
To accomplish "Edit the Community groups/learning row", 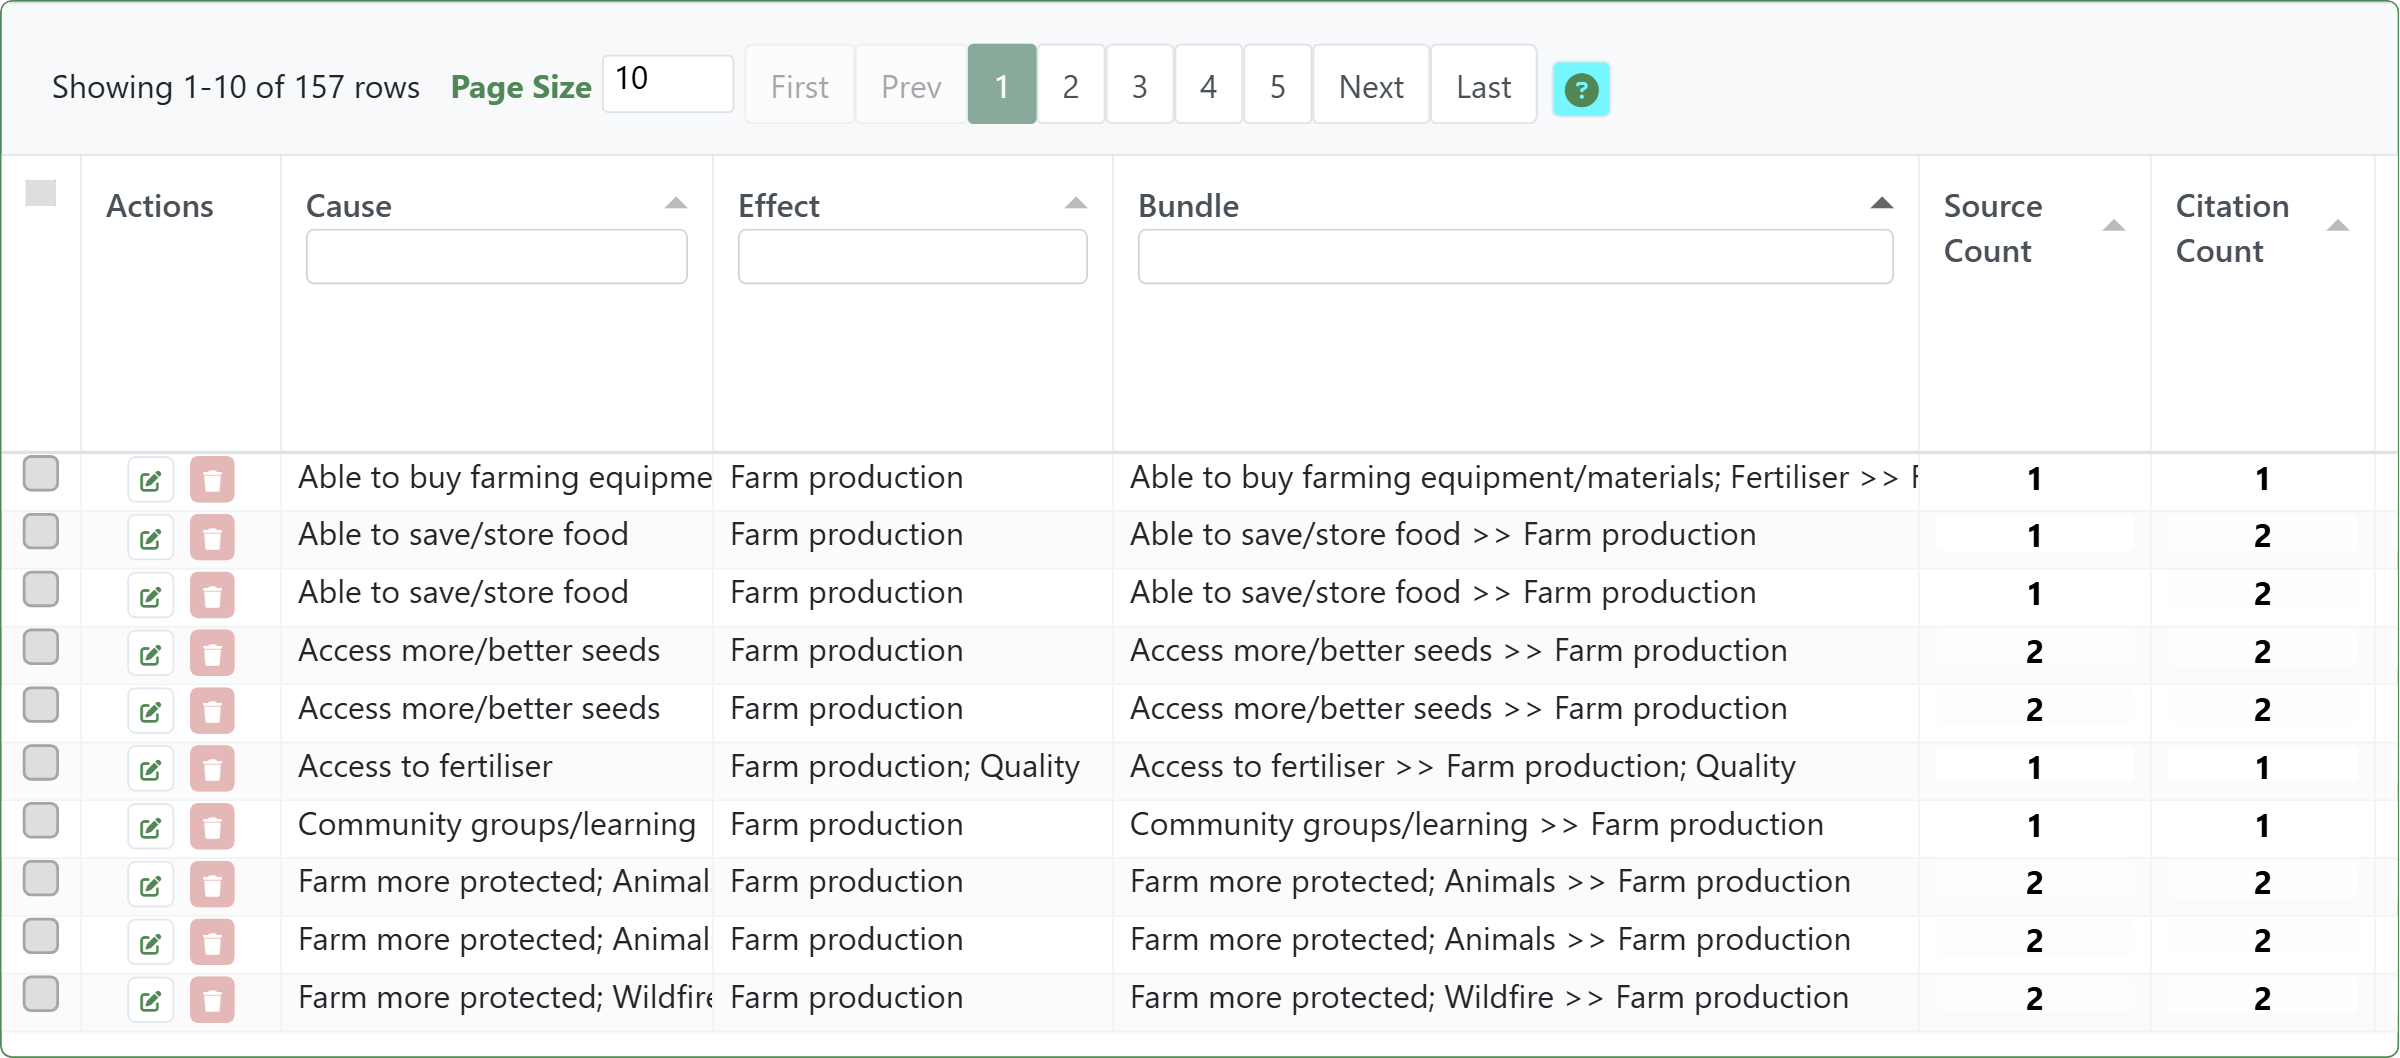I will pos(150,828).
